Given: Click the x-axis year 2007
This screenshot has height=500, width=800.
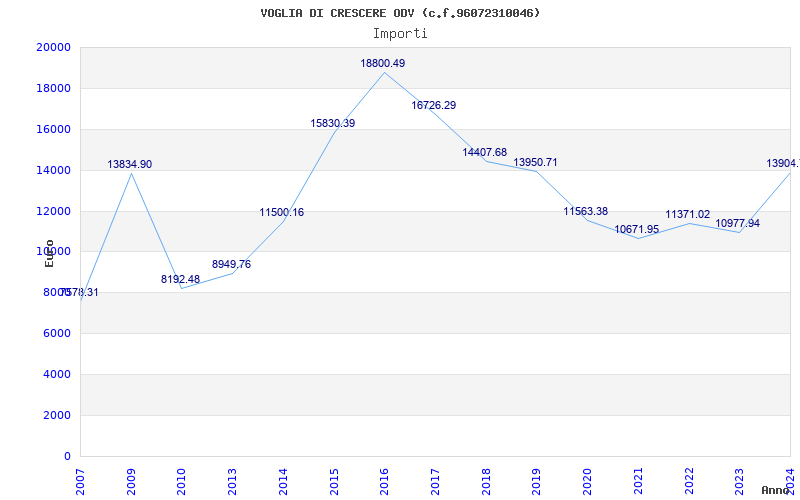Looking at the screenshot, I should (x=80, y=482).
